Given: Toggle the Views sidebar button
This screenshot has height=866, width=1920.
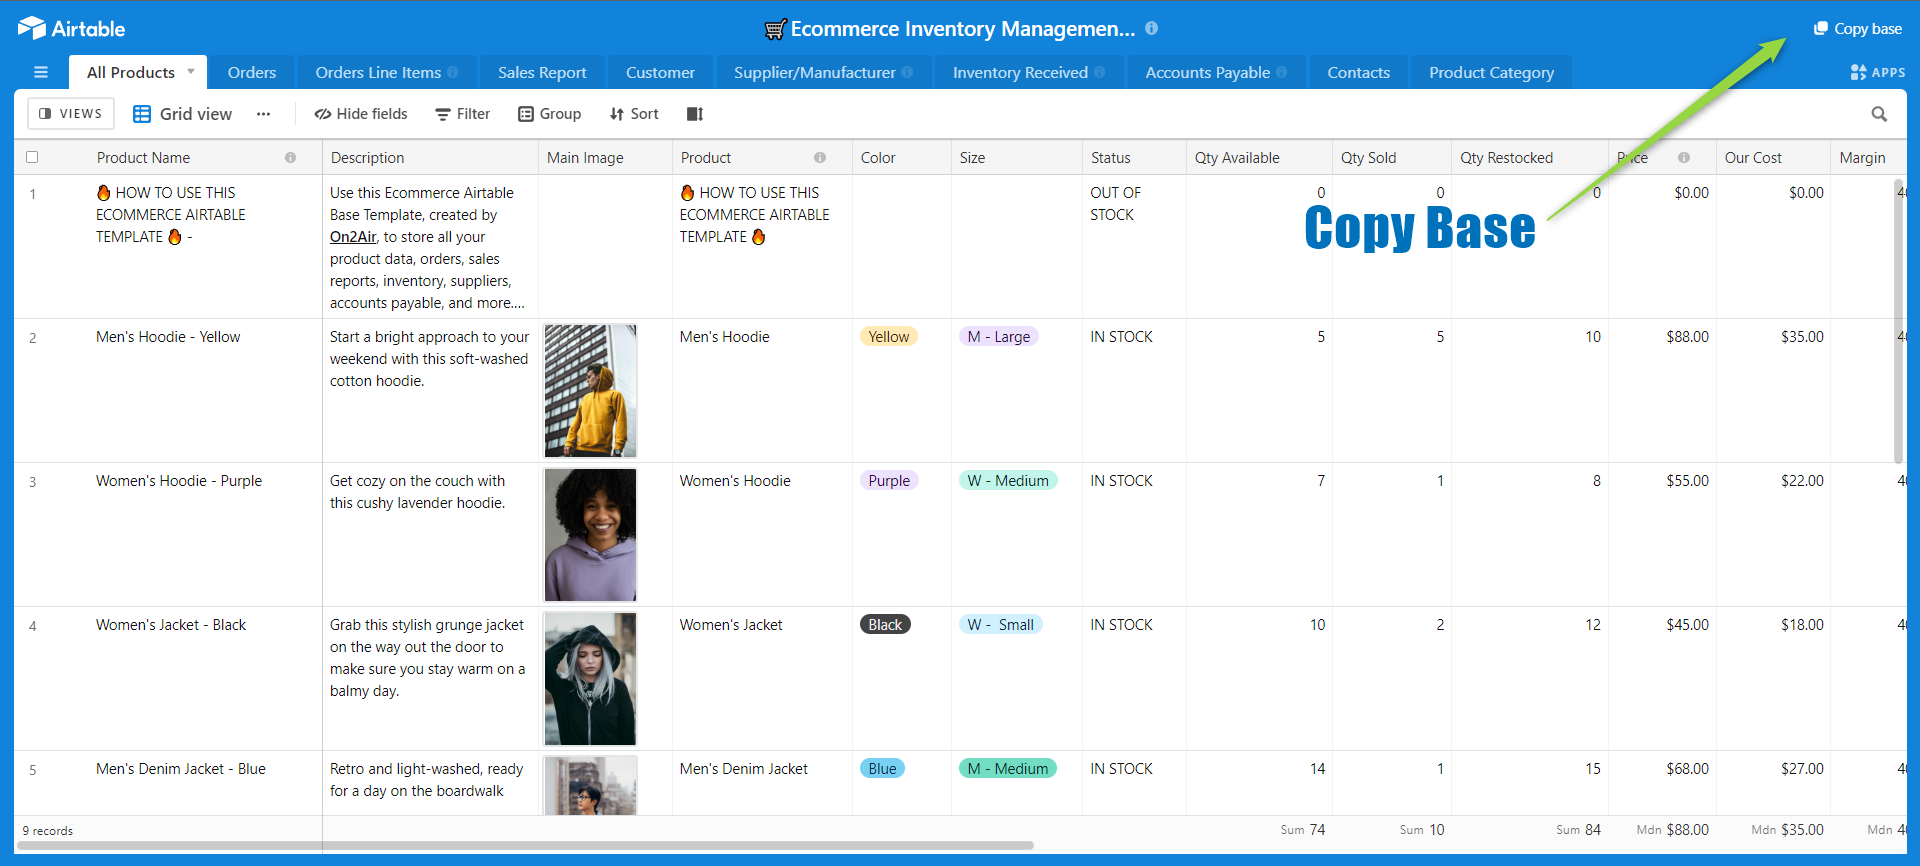Looking at the screenshot, I should [x=71, y=114].
